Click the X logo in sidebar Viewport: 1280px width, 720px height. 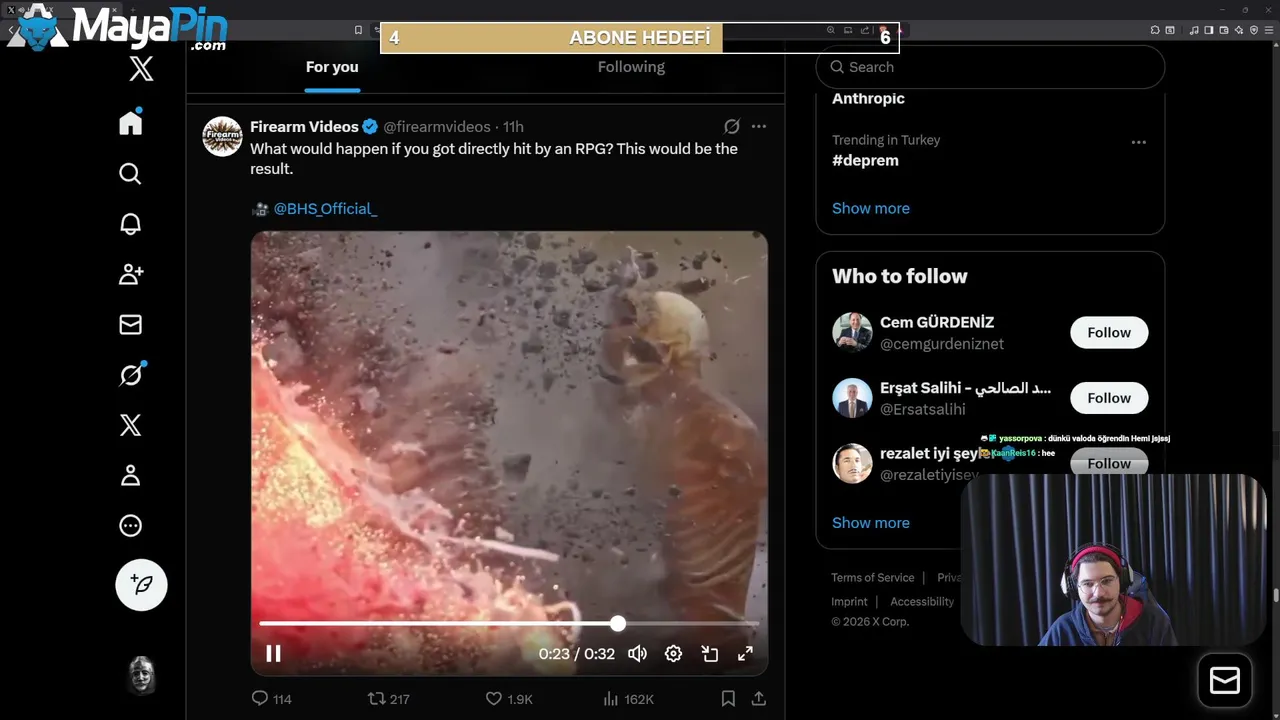point(141,68)
